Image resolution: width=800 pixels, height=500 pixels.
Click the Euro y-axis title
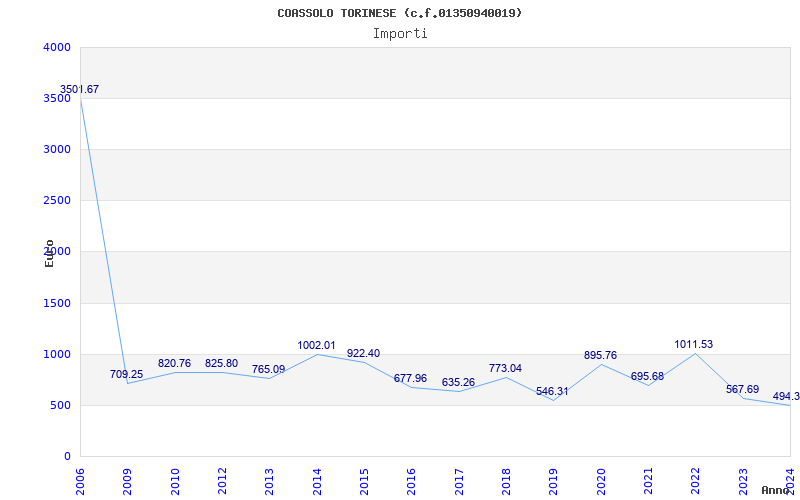(49, 253)
